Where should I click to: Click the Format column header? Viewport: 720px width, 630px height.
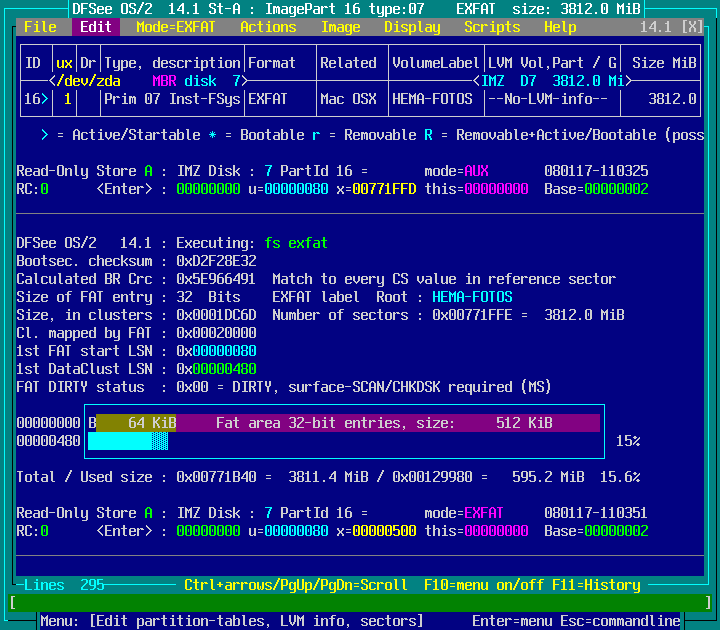272,63
